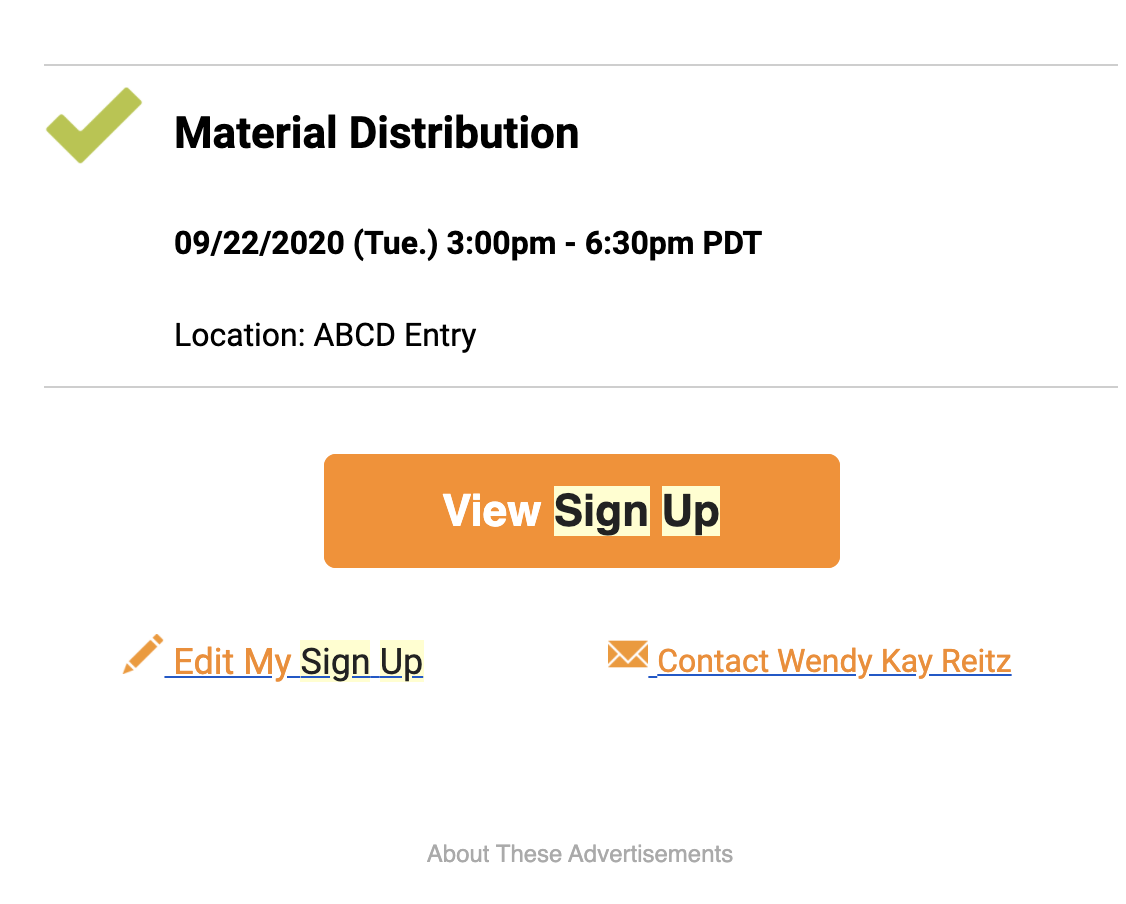Screen dimensions: 1126x904
Task: Click the white word View on button
Action: (491, 511)
